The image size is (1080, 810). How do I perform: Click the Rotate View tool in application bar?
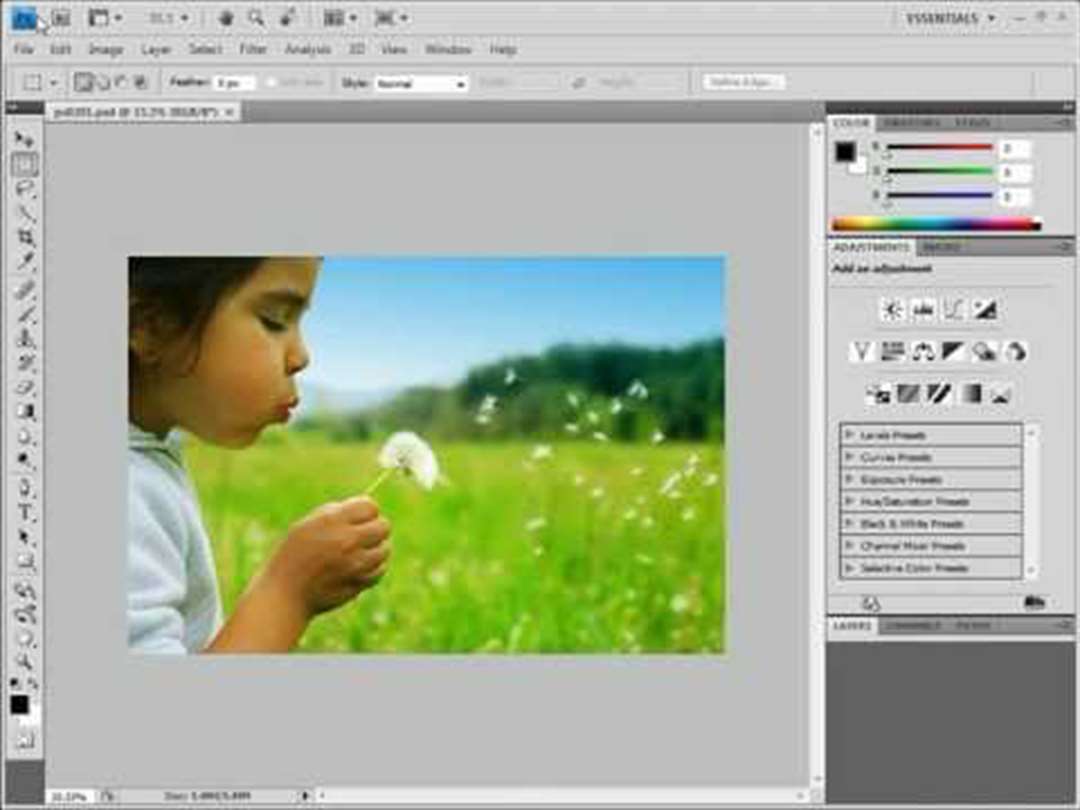pos(287,18)
